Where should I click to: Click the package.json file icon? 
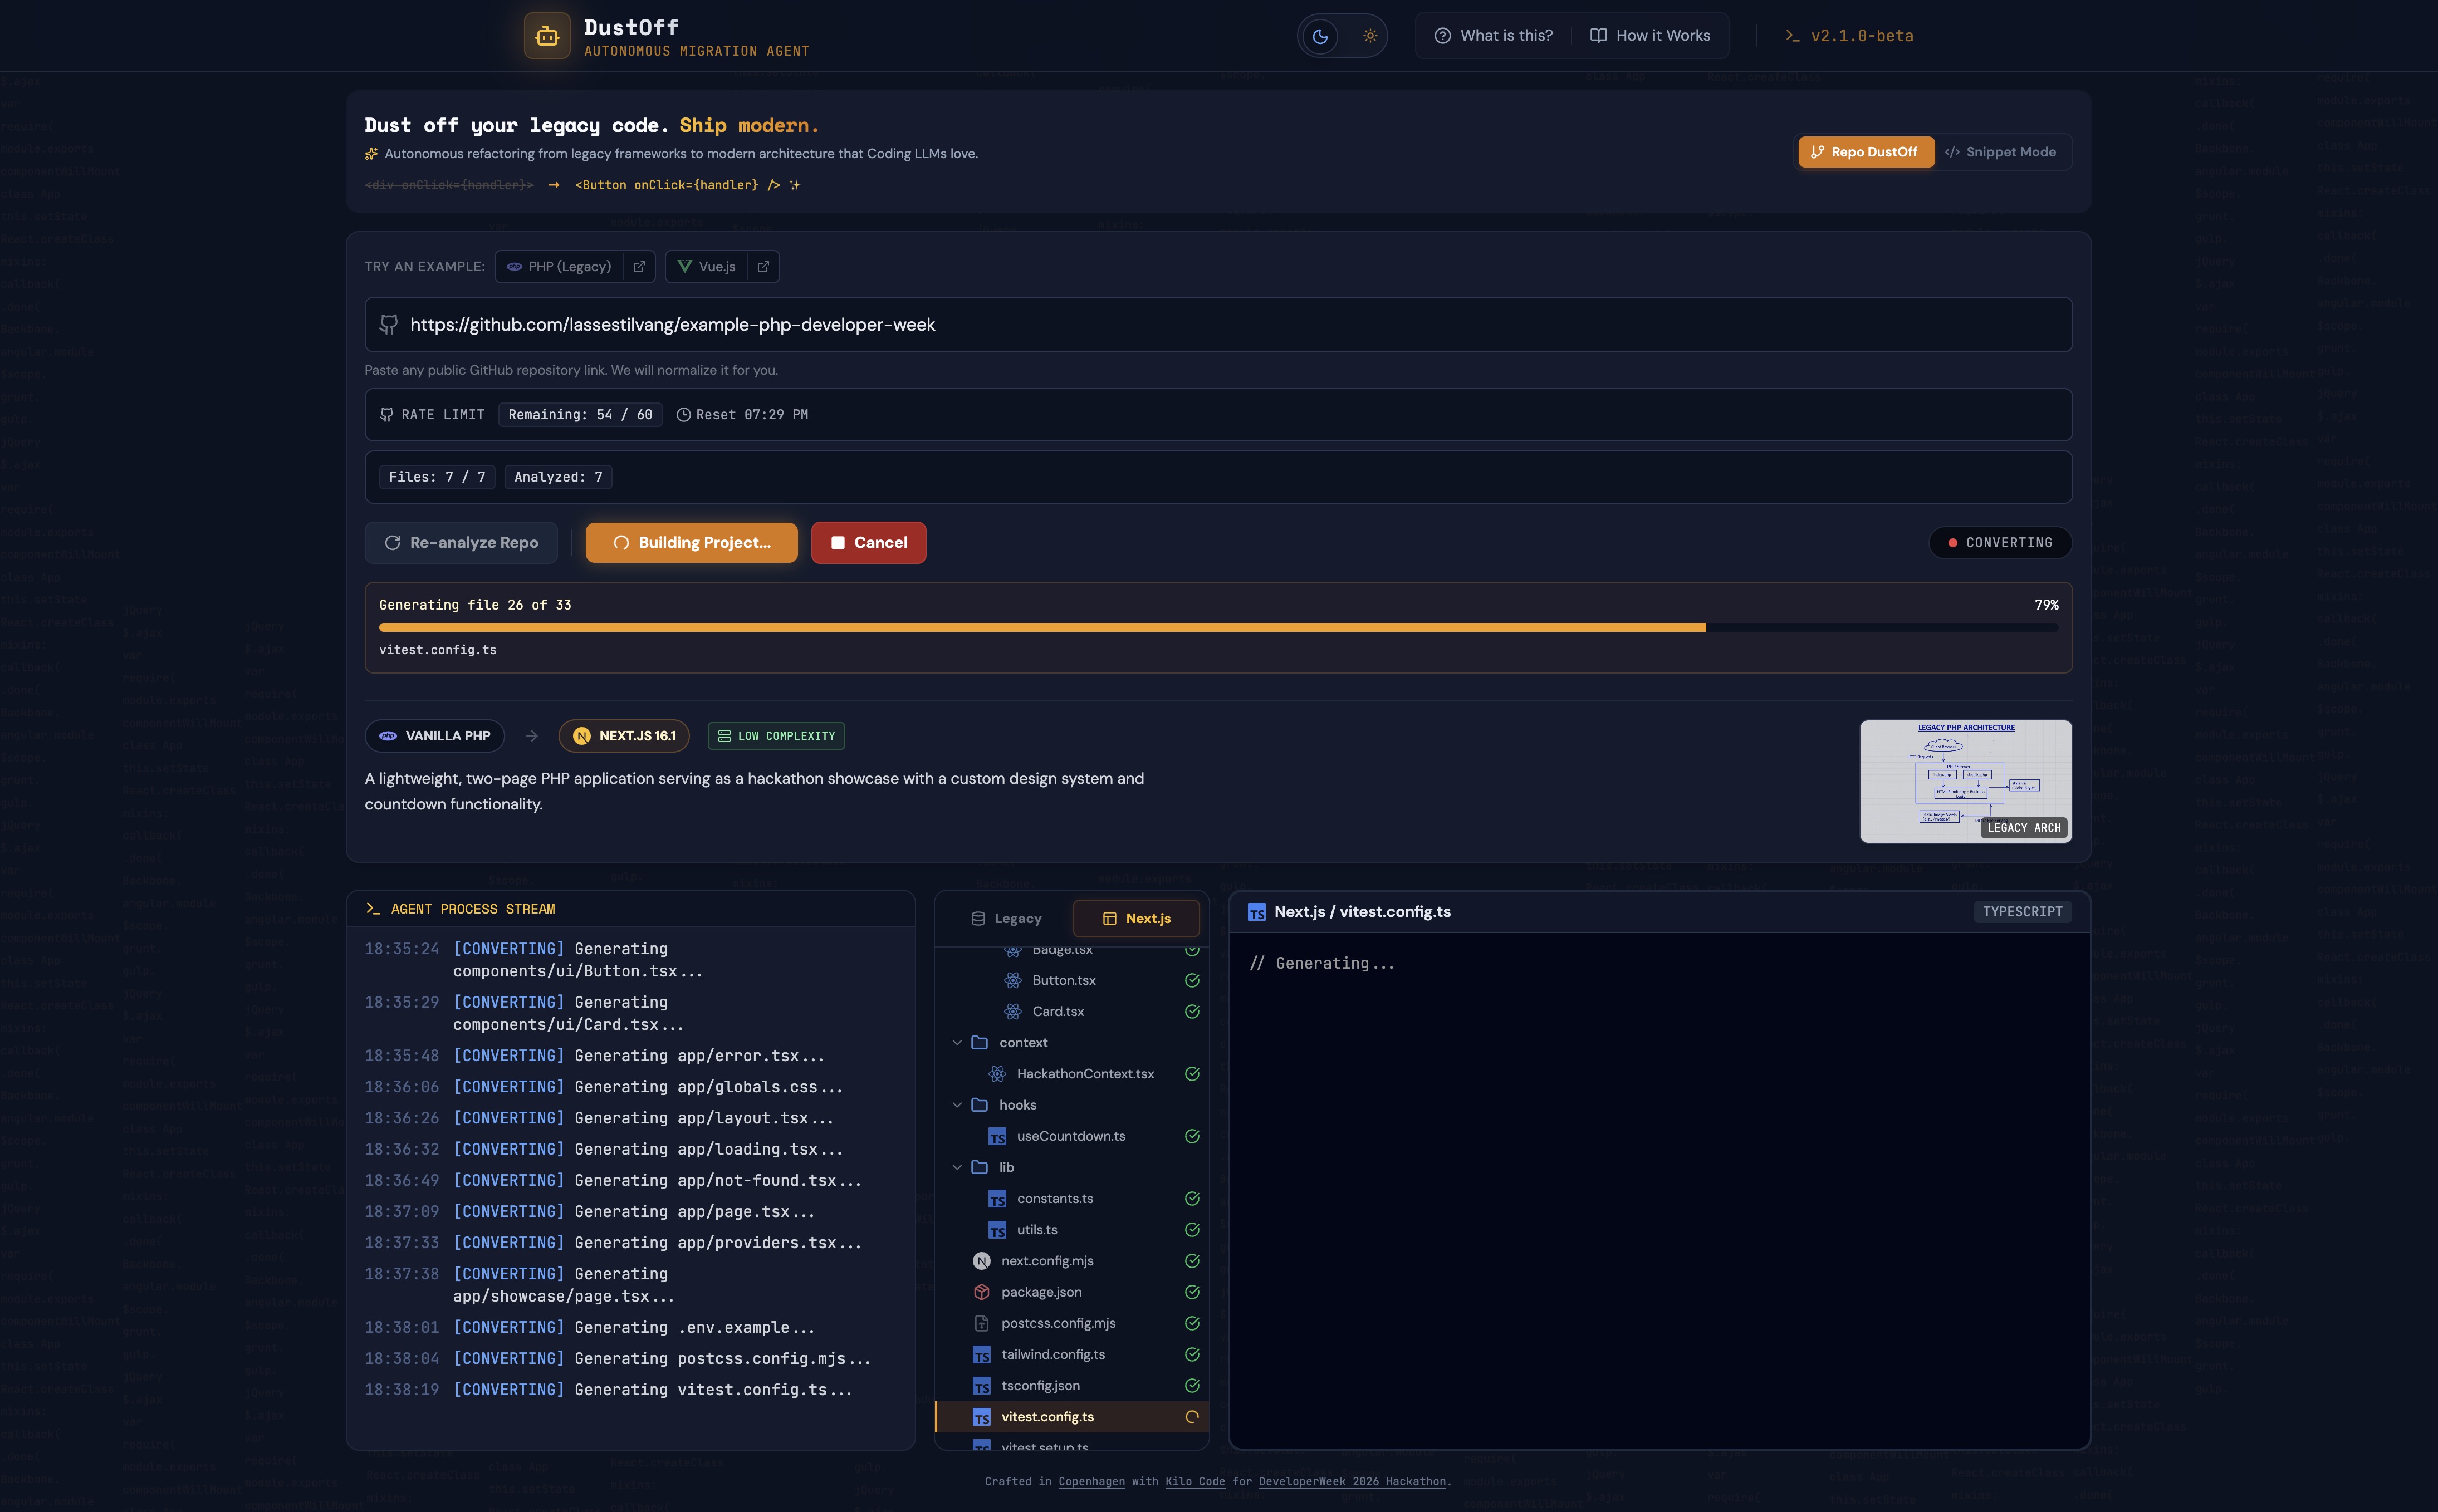982,1292
